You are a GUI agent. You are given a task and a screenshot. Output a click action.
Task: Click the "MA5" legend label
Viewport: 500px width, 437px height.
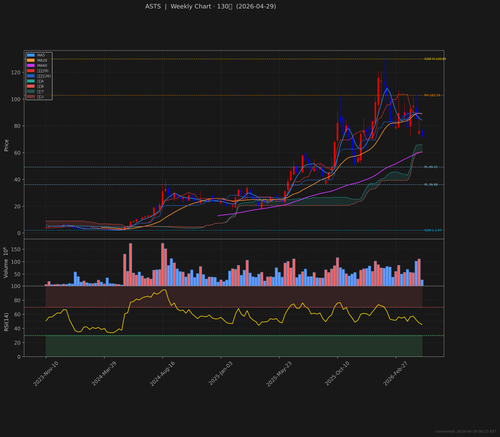pos(41,55)
